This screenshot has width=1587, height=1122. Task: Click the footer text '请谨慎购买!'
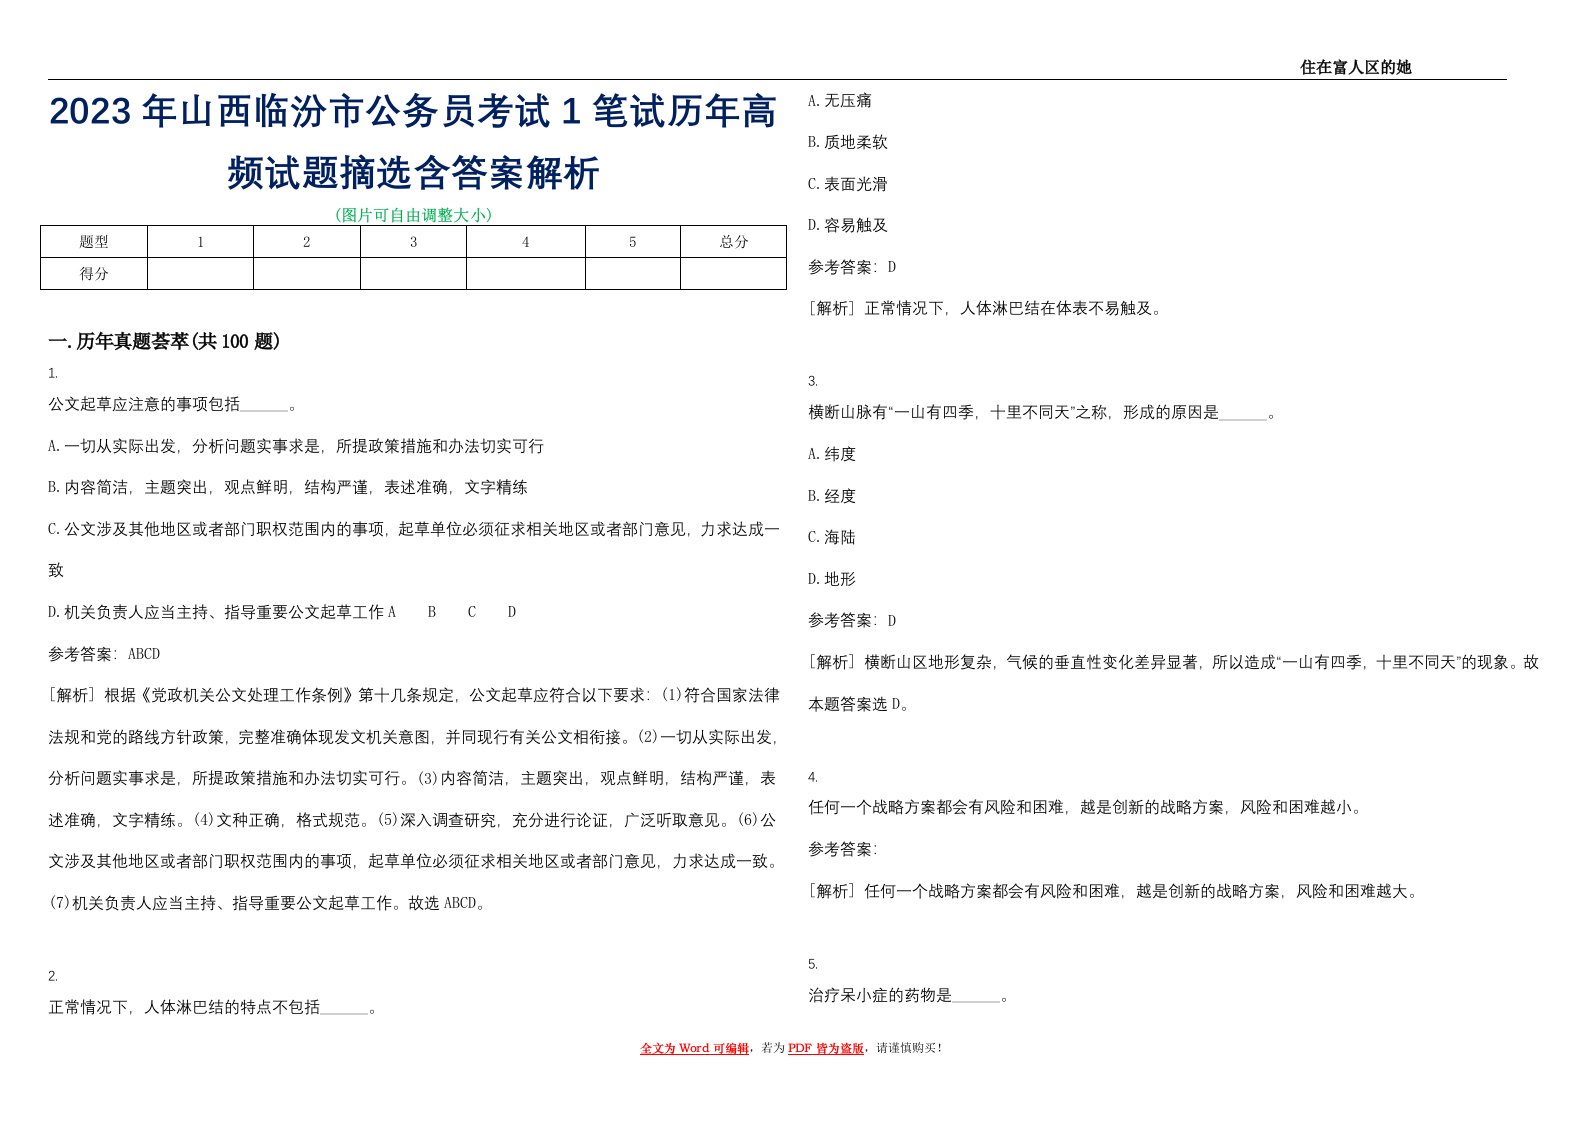click(908, 1048)
